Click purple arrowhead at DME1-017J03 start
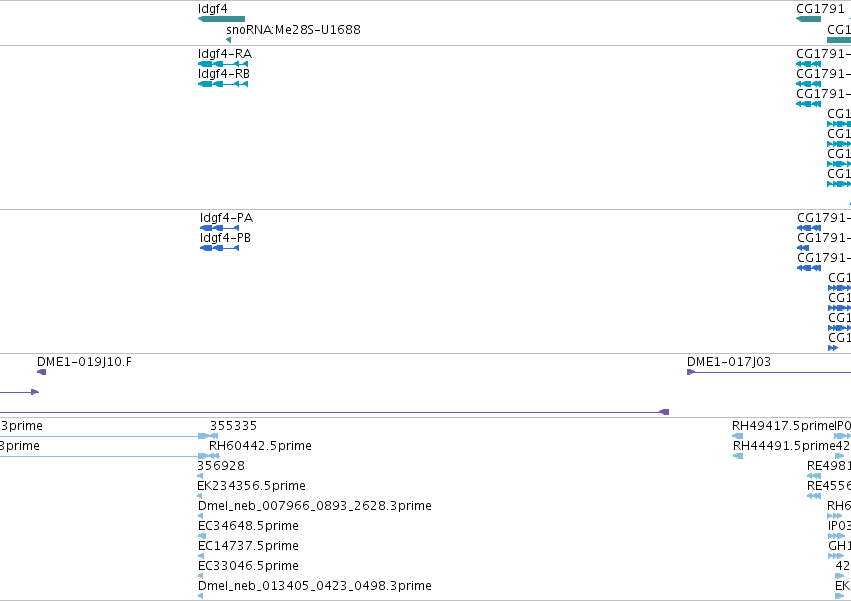 pyautogui.click(x=691, y=372)
